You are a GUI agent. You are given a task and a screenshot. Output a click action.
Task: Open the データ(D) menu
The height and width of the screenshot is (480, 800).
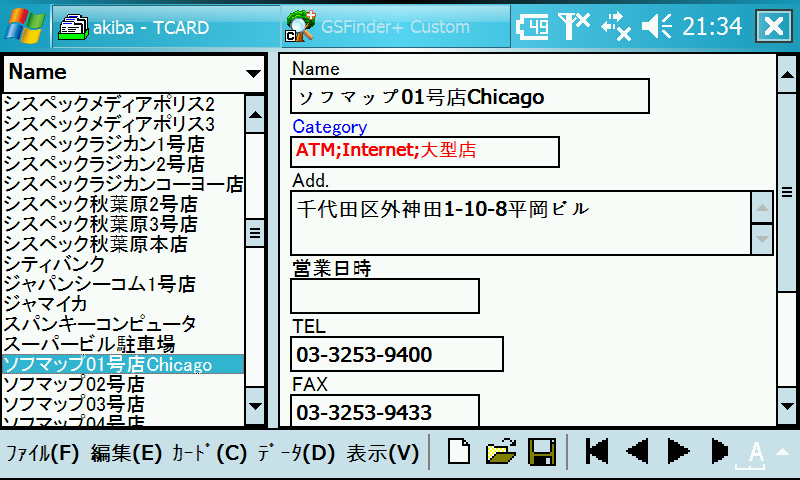296,453
